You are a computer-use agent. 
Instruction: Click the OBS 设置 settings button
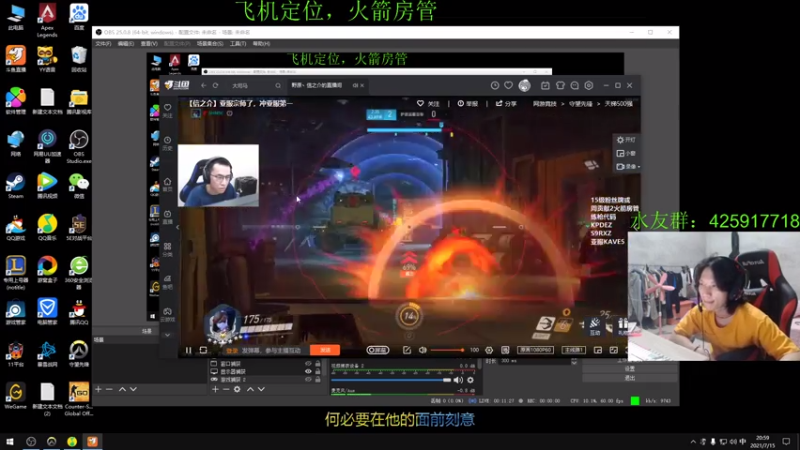click(x=630, y=368)
